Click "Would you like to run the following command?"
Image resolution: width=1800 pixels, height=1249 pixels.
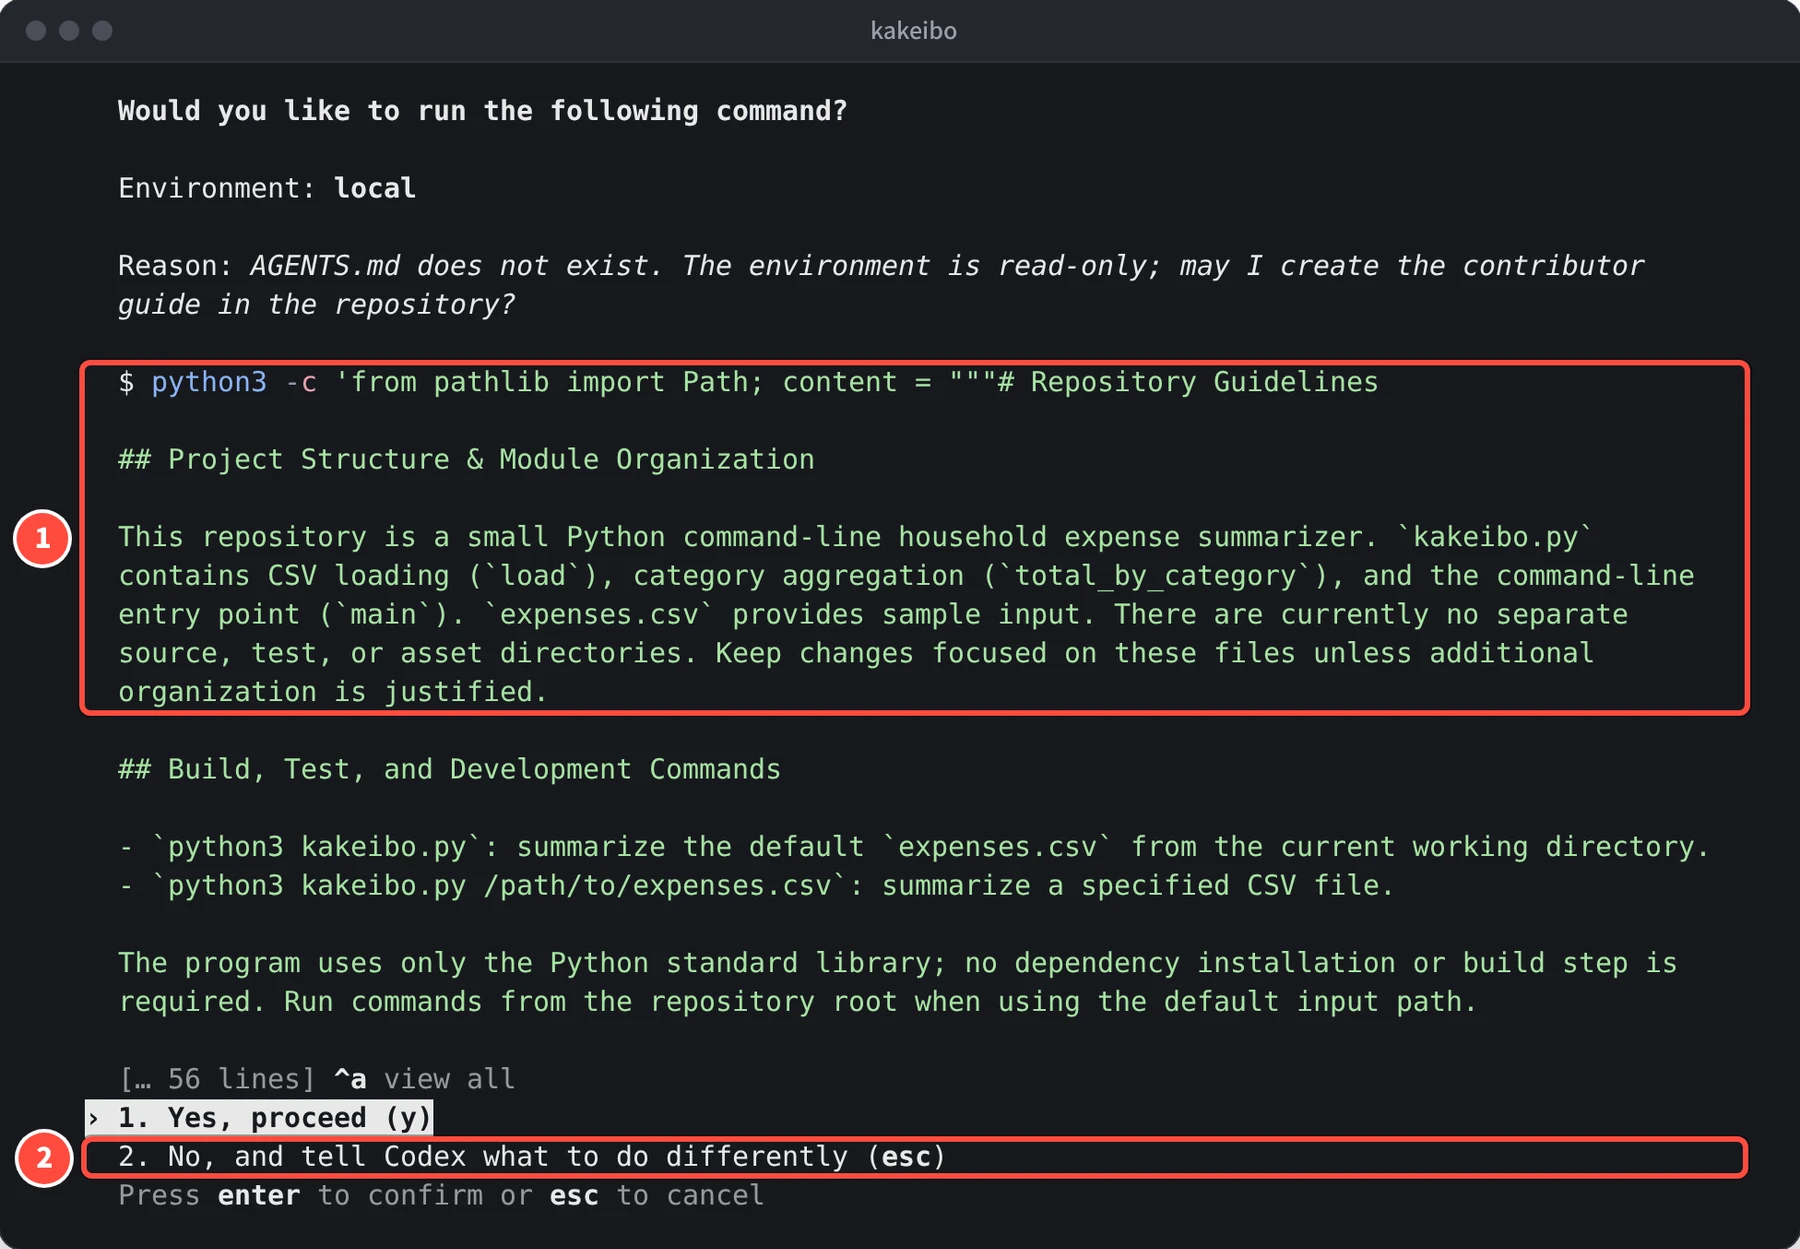[x=482, y=111]
